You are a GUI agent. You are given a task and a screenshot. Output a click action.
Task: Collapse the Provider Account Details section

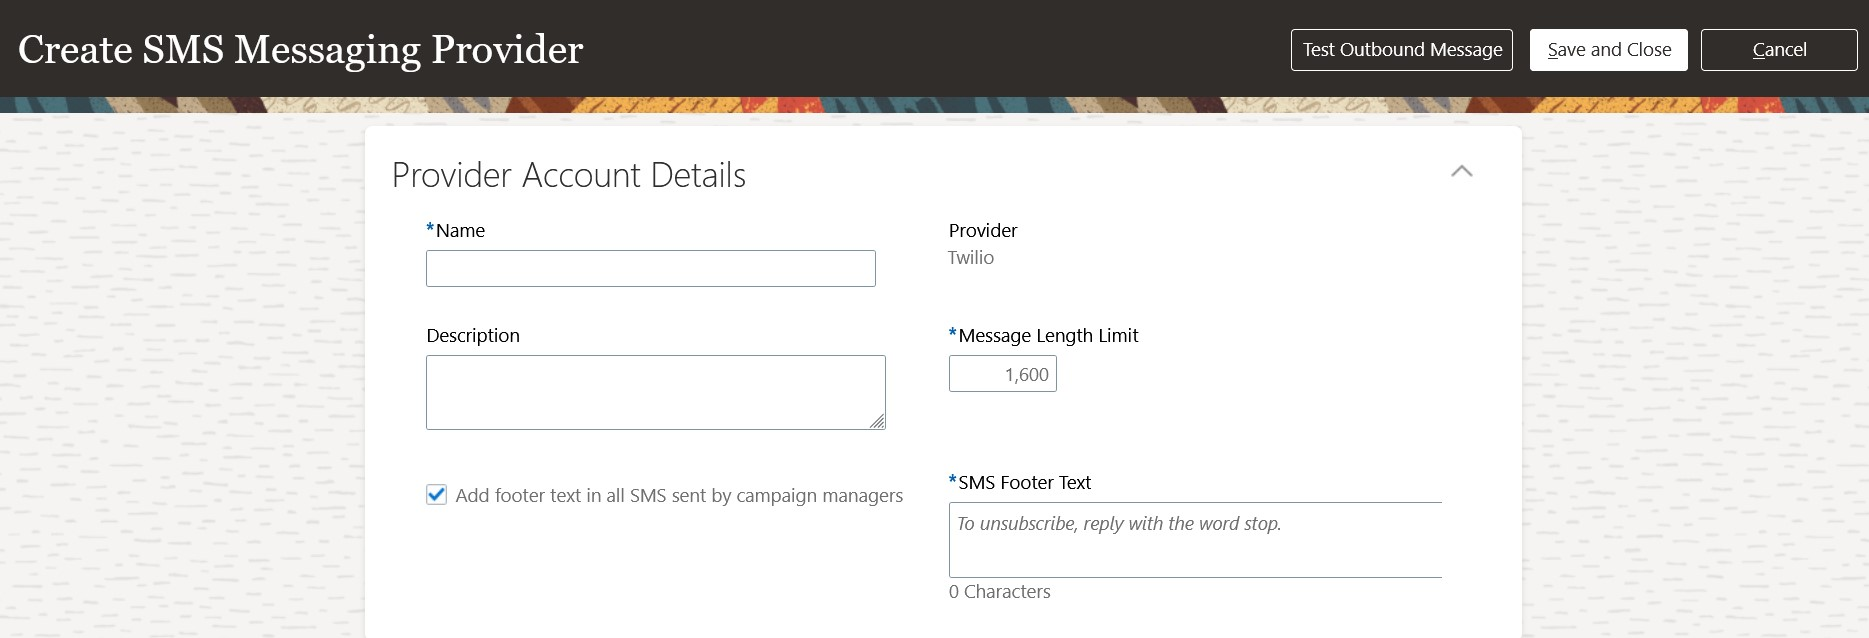(x=1461, y=171)
